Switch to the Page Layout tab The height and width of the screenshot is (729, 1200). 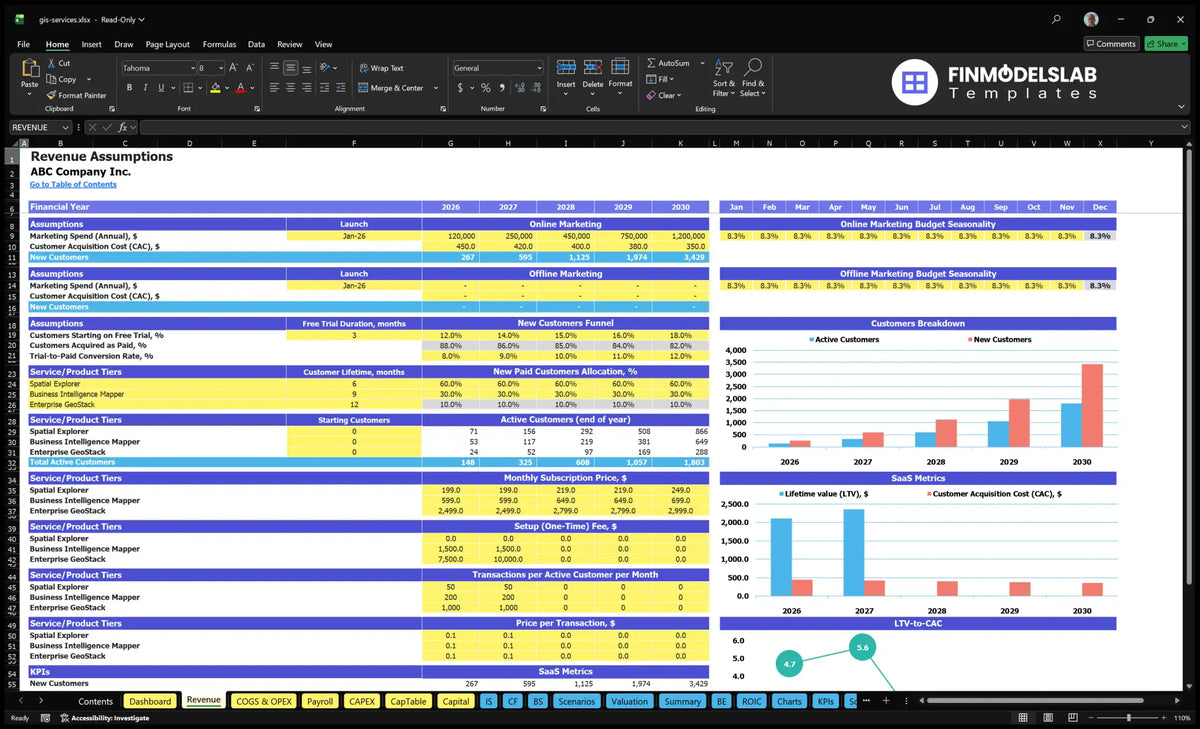[x=167, y=44]
